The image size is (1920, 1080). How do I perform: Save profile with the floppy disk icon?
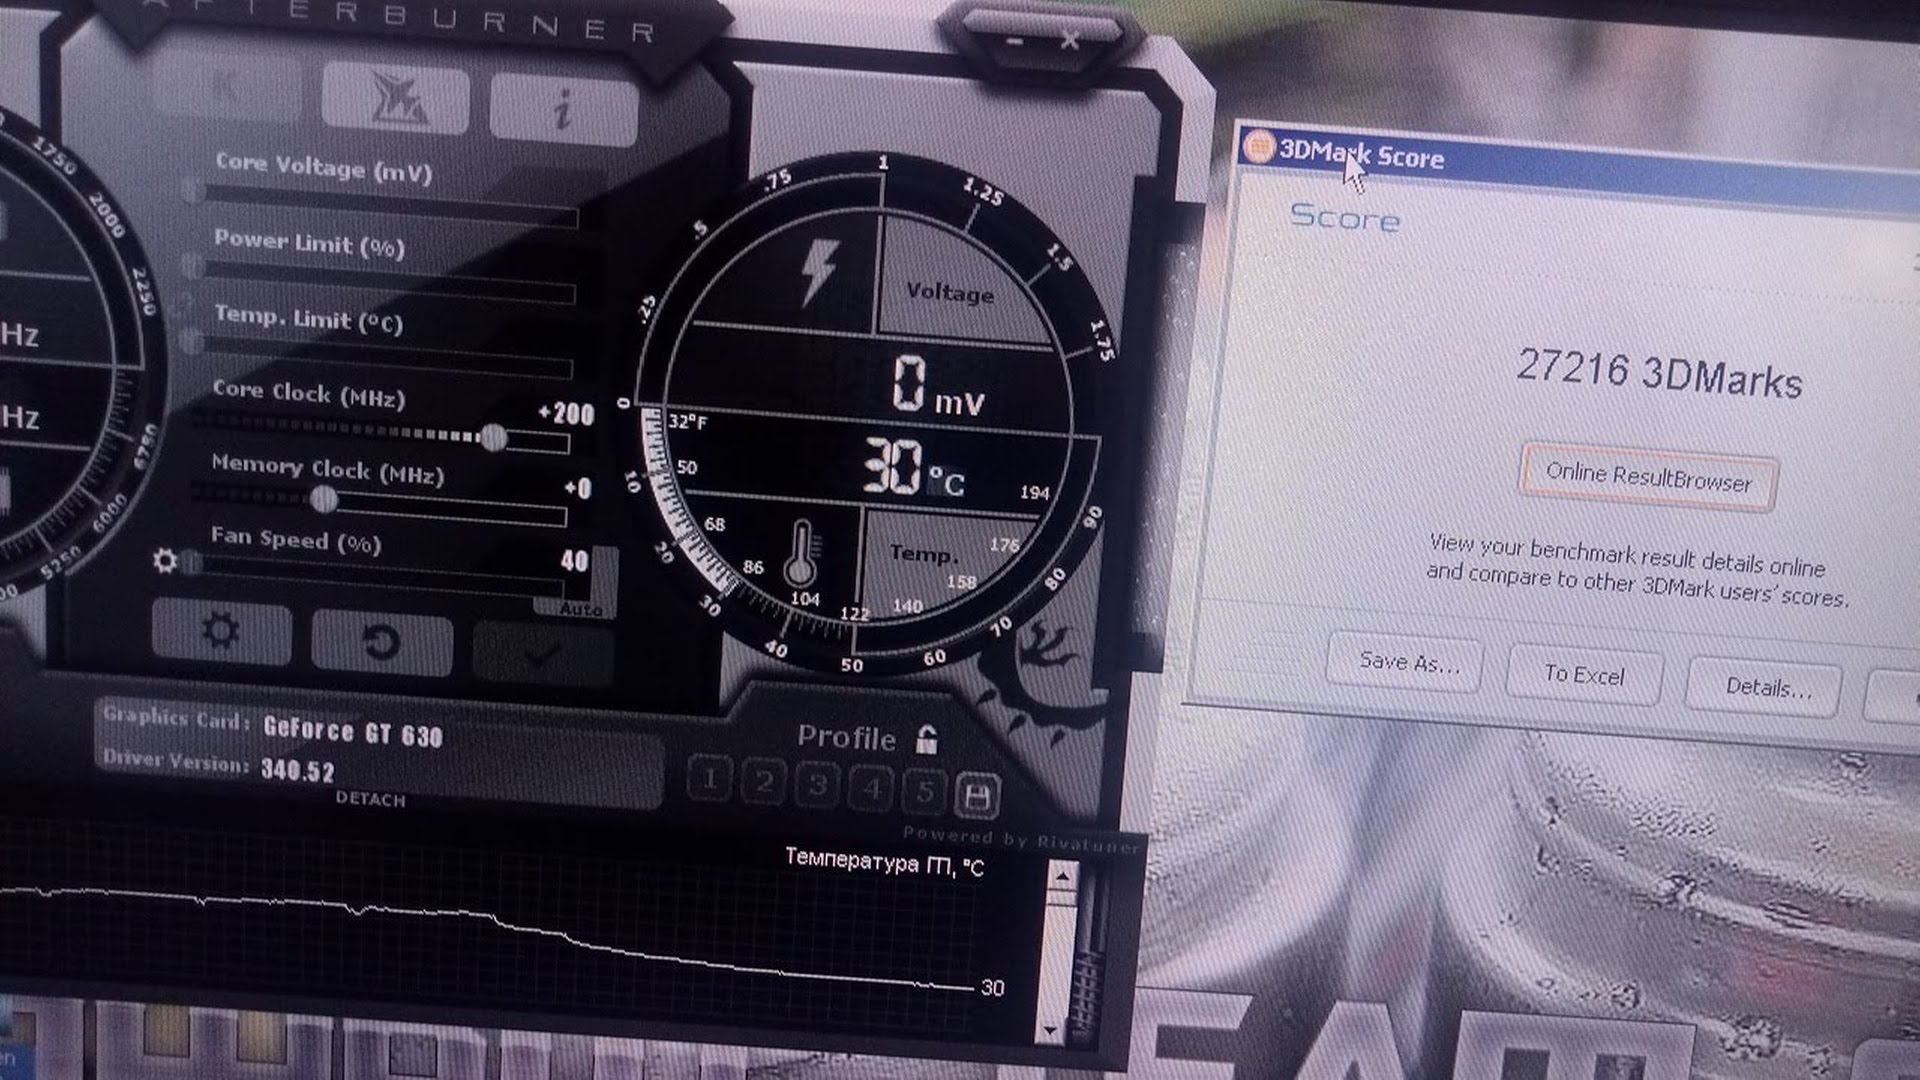point(977,796)
